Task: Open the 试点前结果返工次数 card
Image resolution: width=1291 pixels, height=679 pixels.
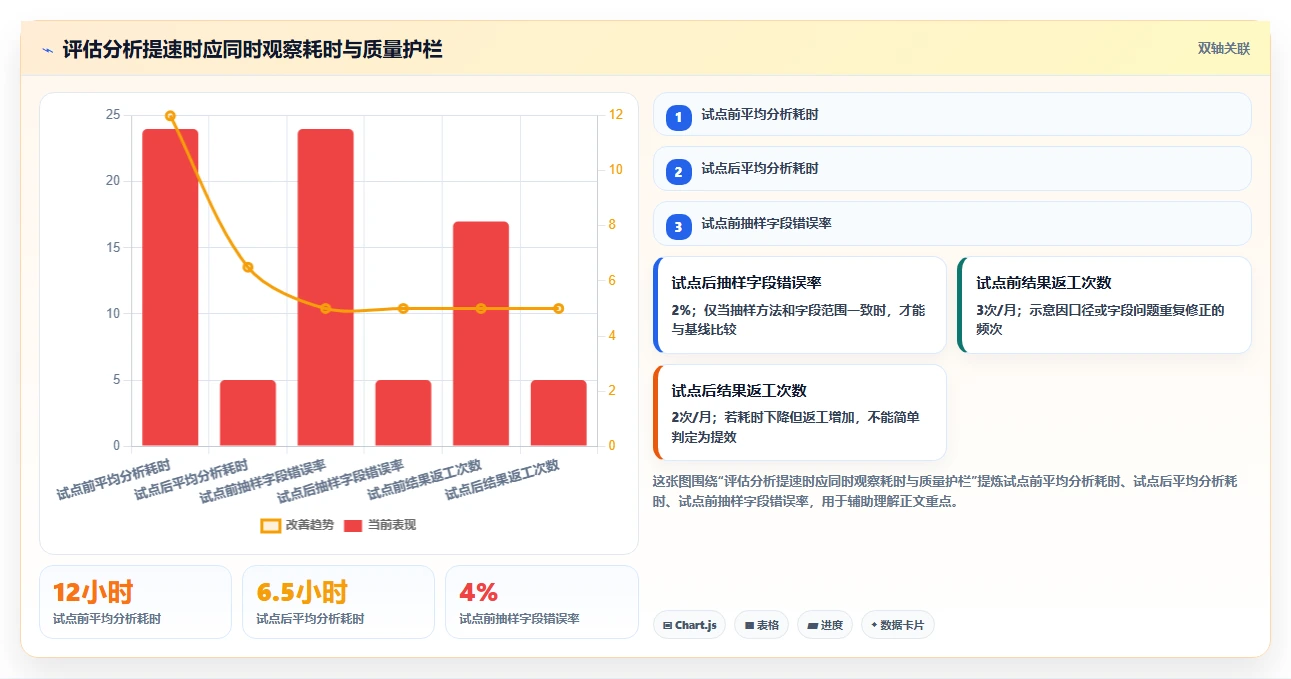Action: tap(1104, 305)
